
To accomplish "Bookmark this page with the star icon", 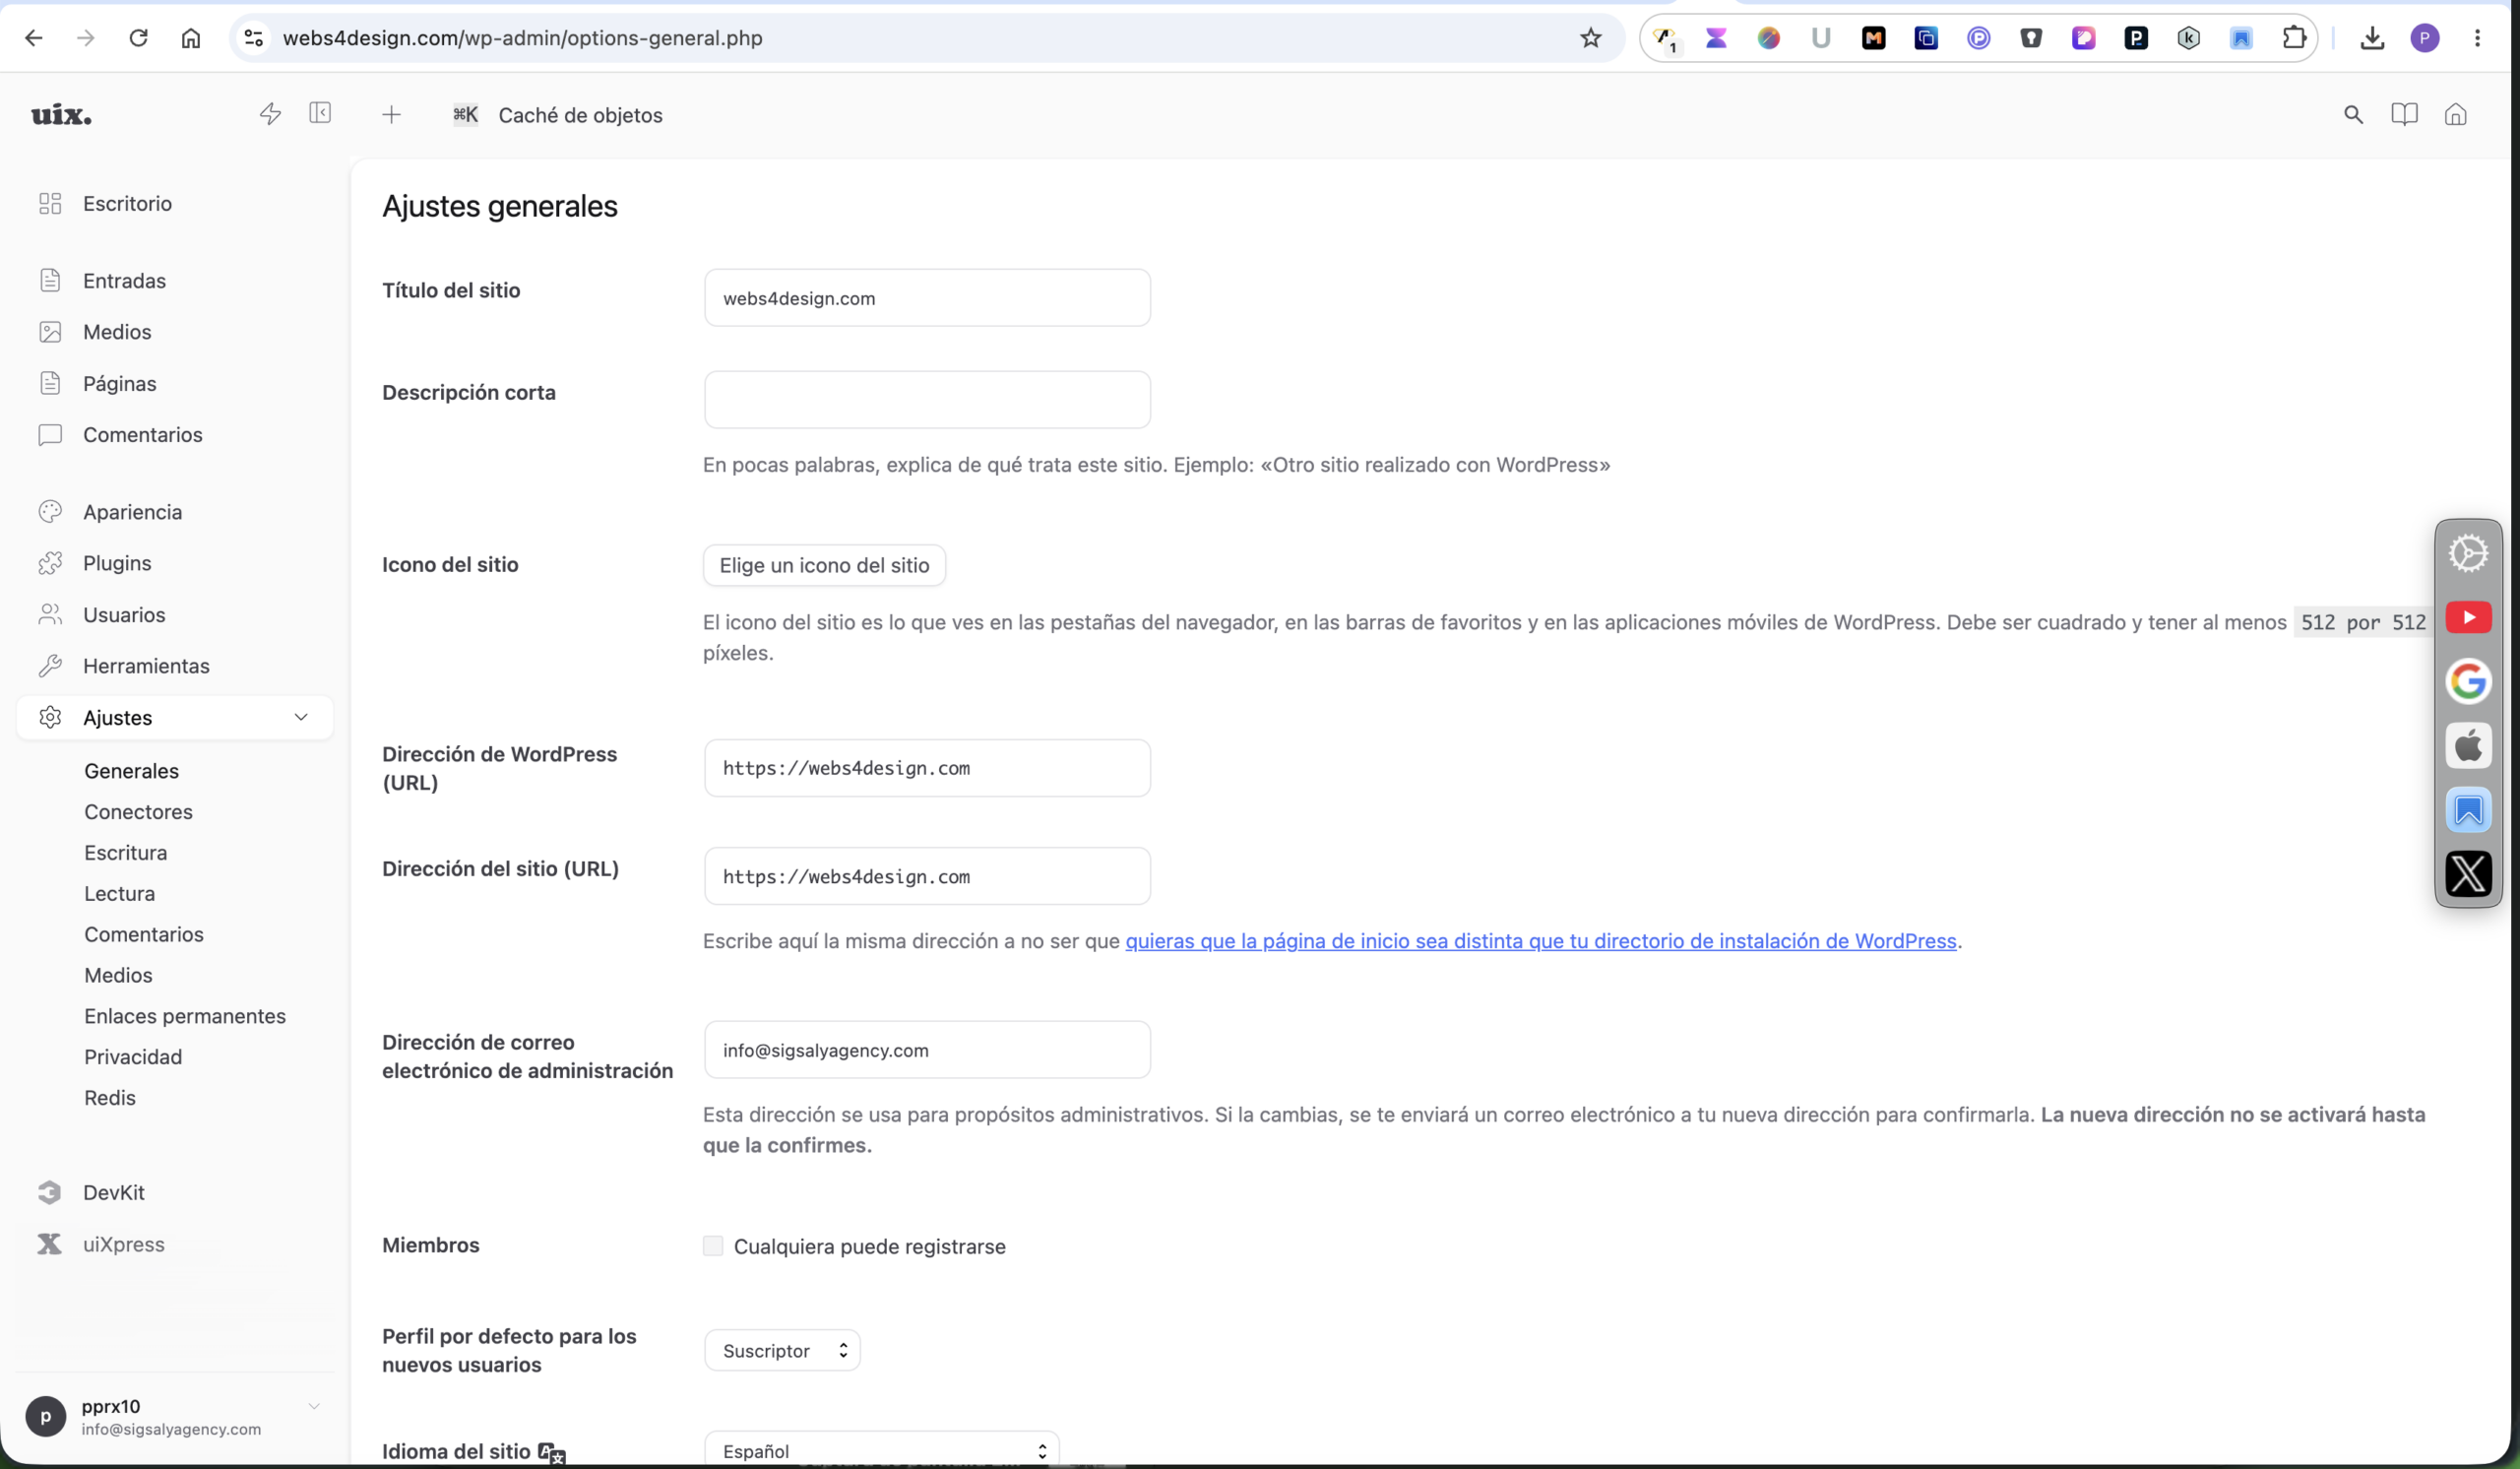I will [x=1590, y=38].
